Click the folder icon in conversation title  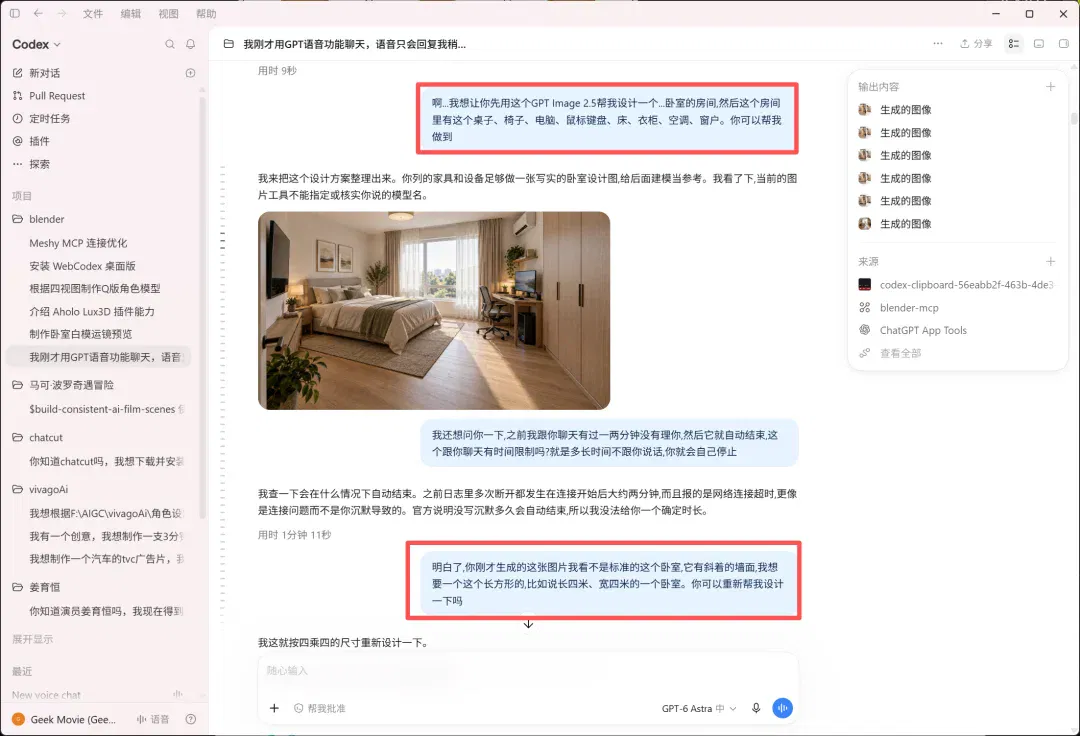click(229, 44)
